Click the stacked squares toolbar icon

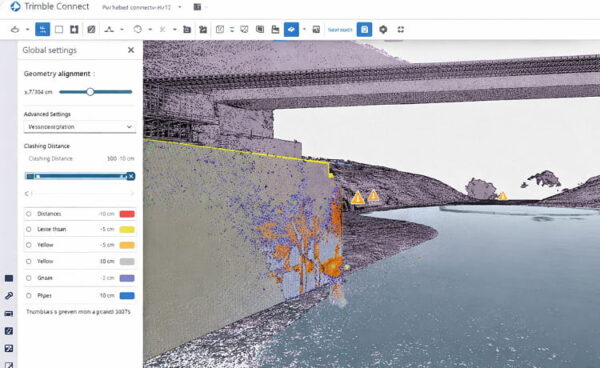click(260, 29)
